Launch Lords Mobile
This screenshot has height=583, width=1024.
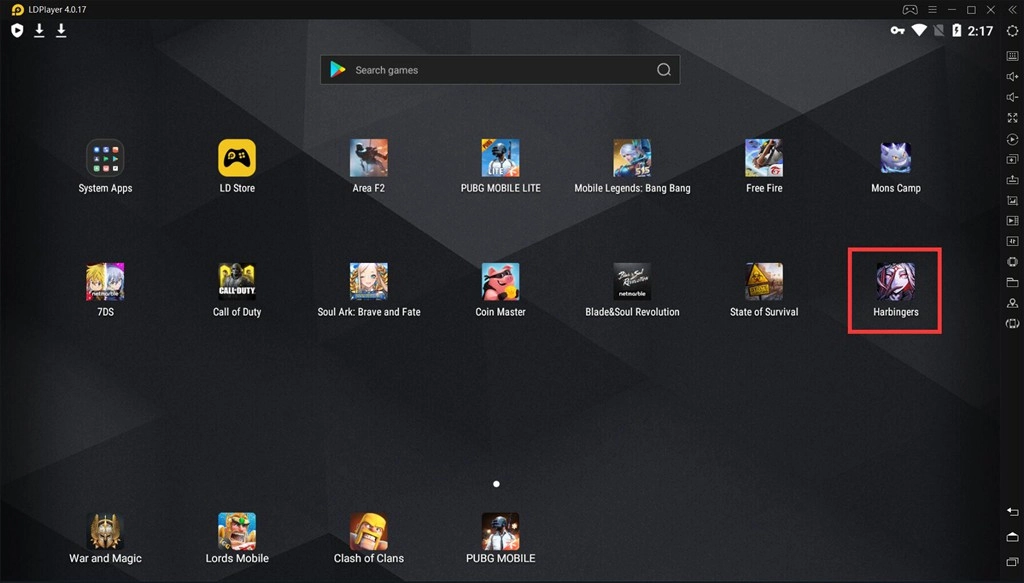coord(237,531)
